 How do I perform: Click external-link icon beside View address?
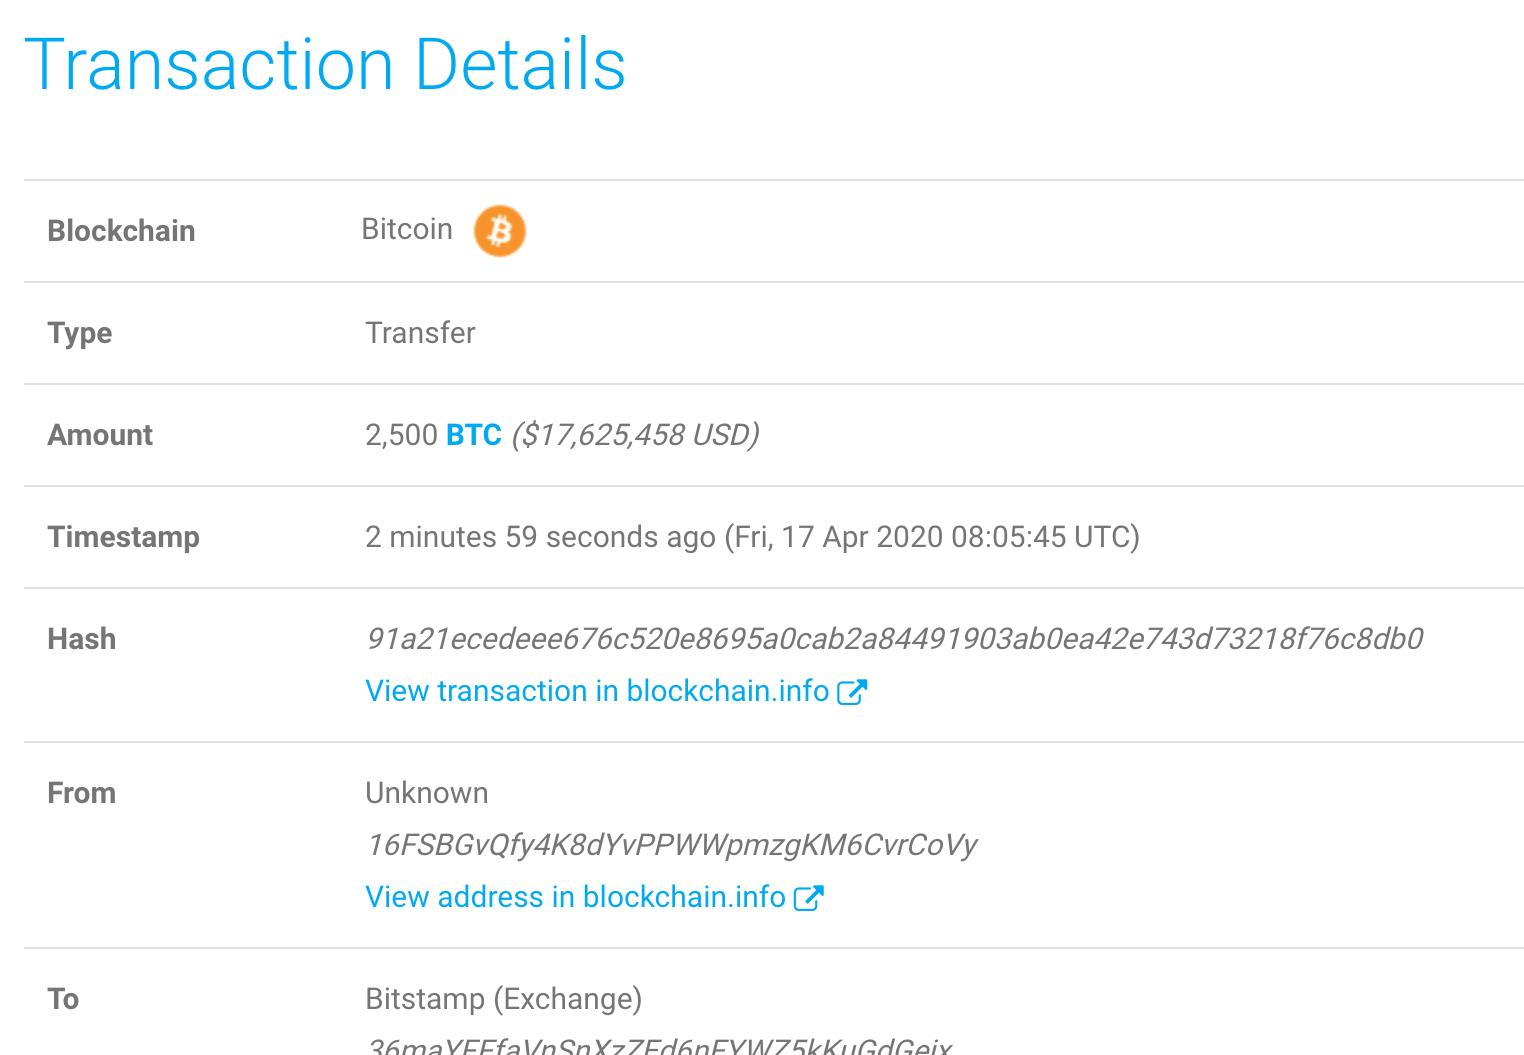[808, 898]
